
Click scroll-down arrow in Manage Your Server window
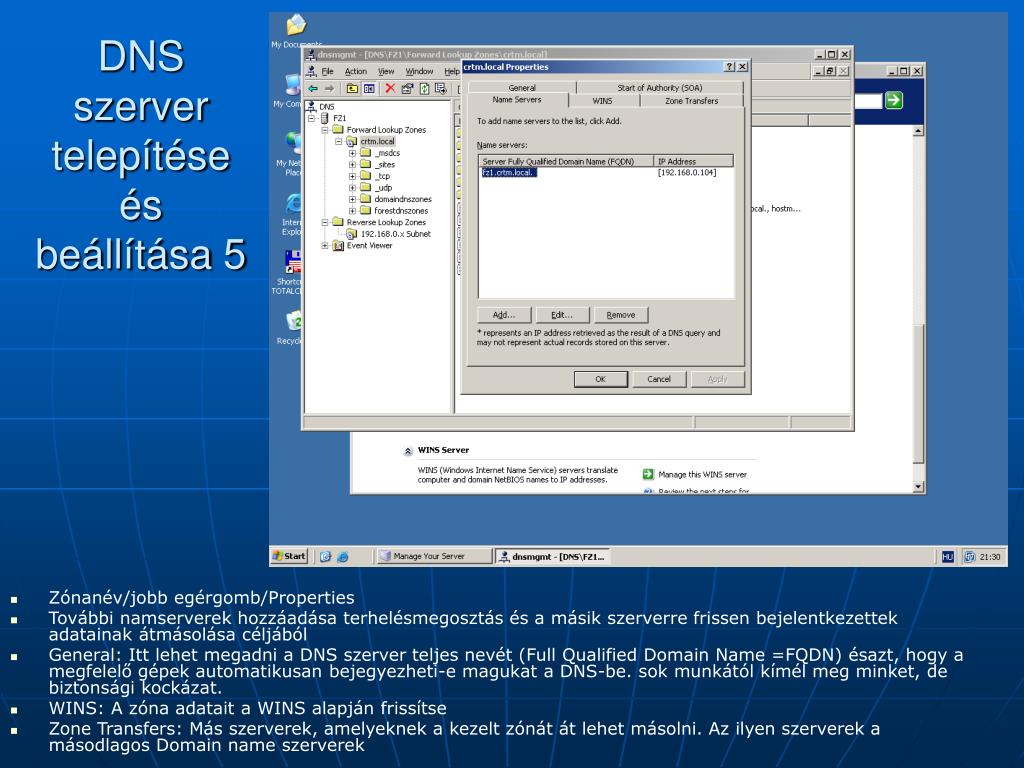(919, 487)
